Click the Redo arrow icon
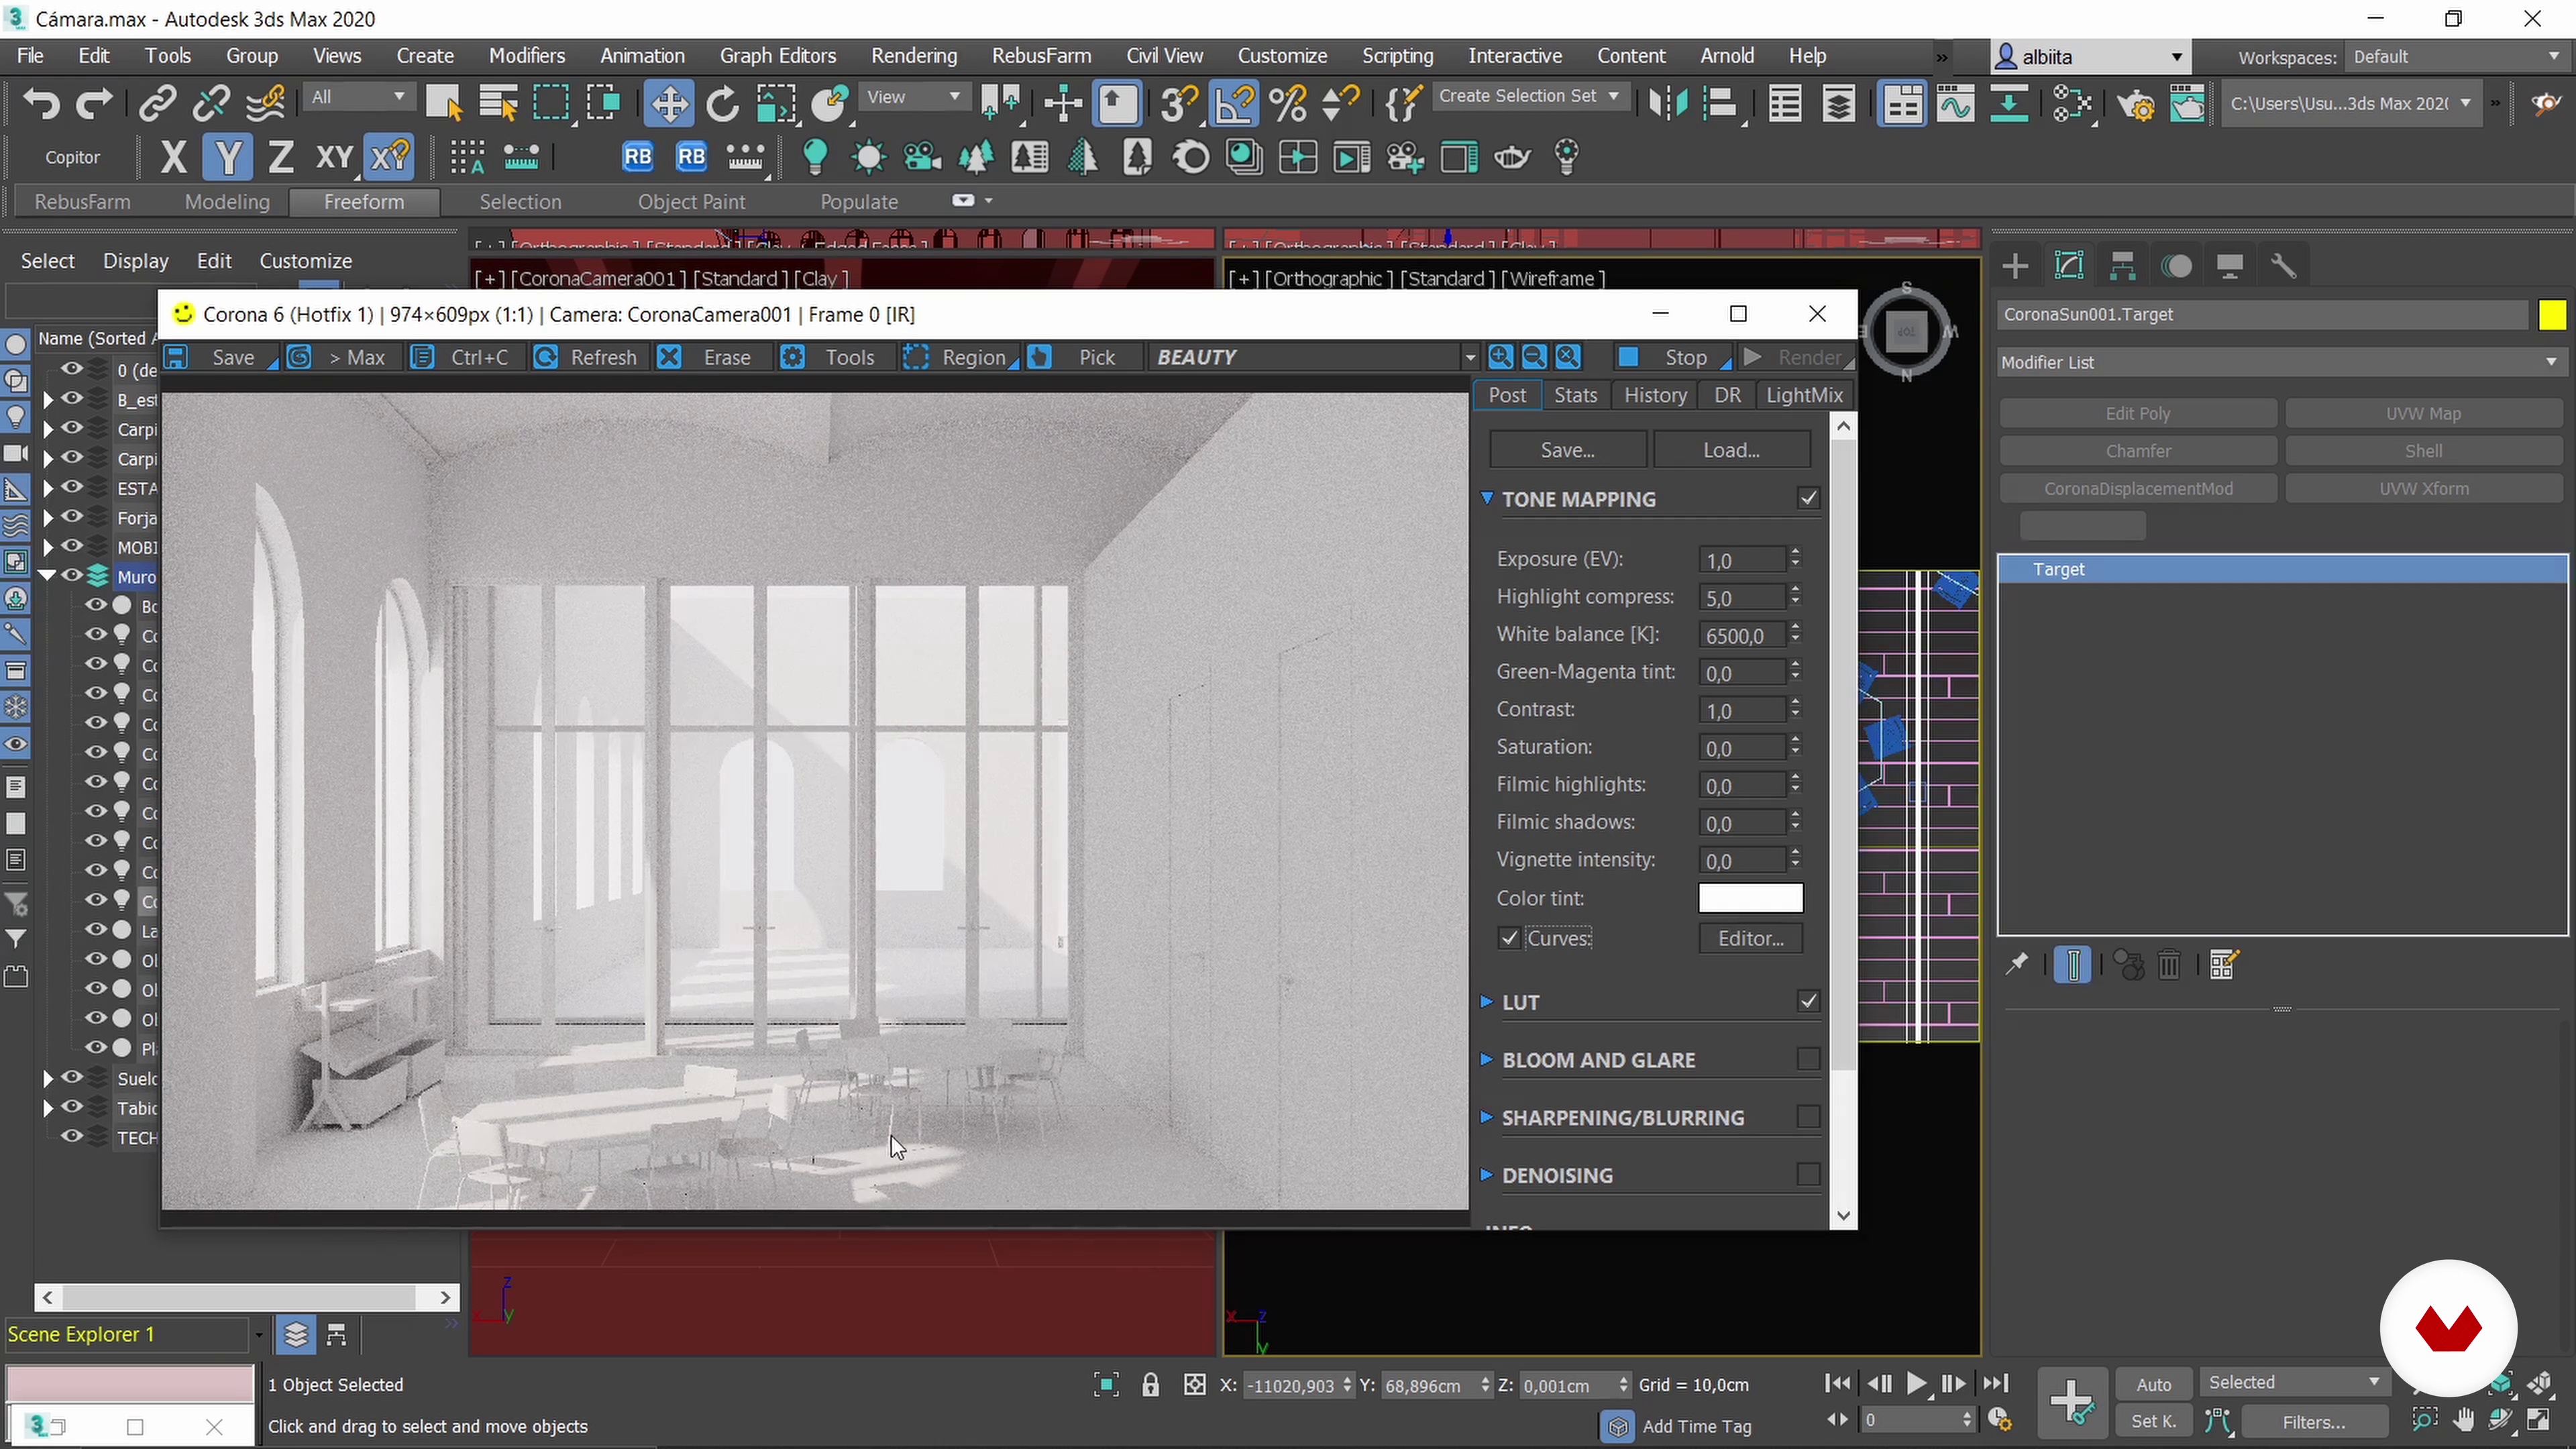Viewport: 2576px width, 1449px height. pyautogui.click(x=94, y=103)
